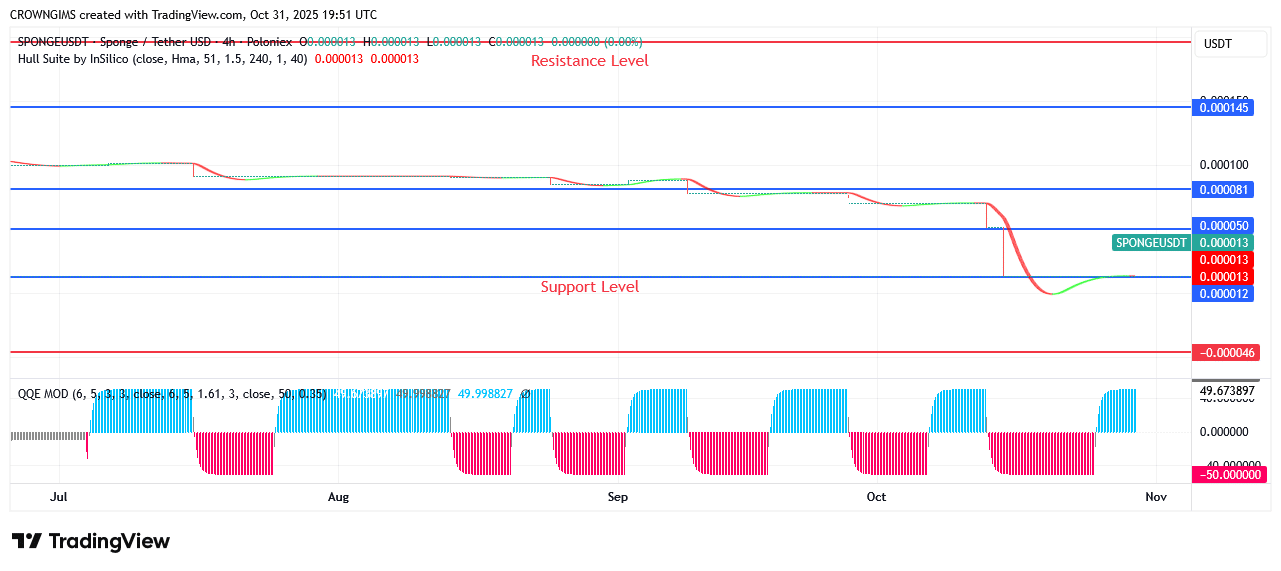Click the null-value symbol after QQE MOD values
The image size is (1281, 571).
point(525,394)
